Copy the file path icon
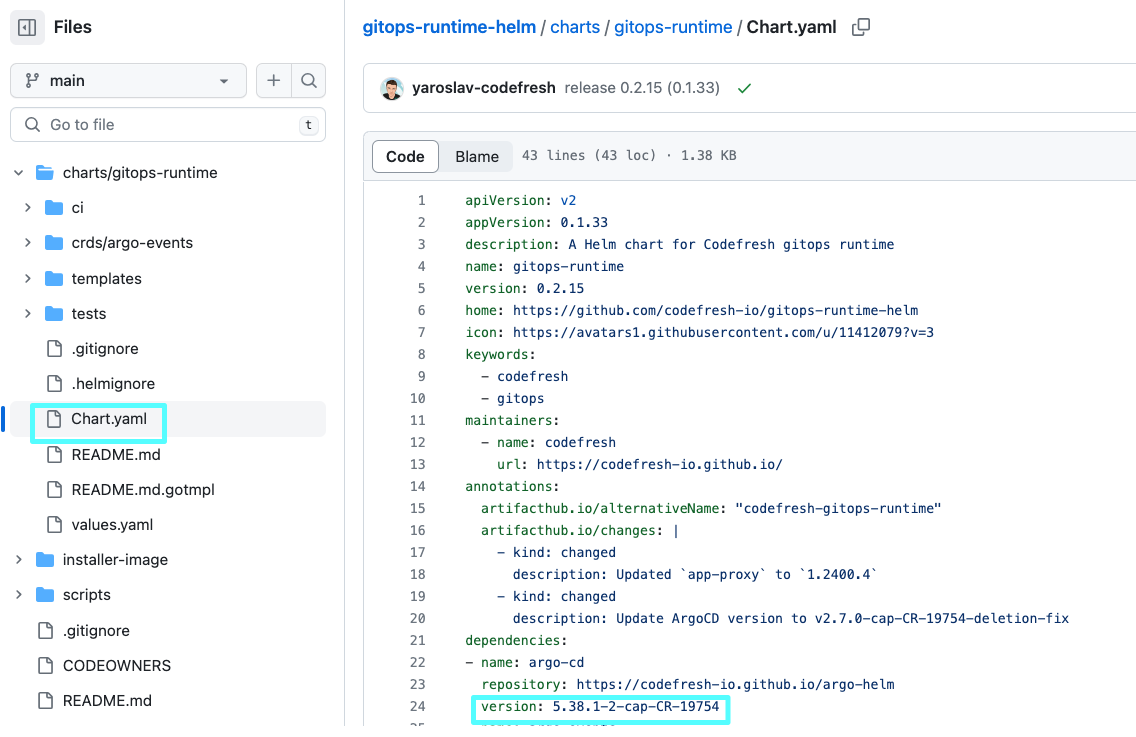Viewport: 1136px width, 737px height. (x=860, y=28)
